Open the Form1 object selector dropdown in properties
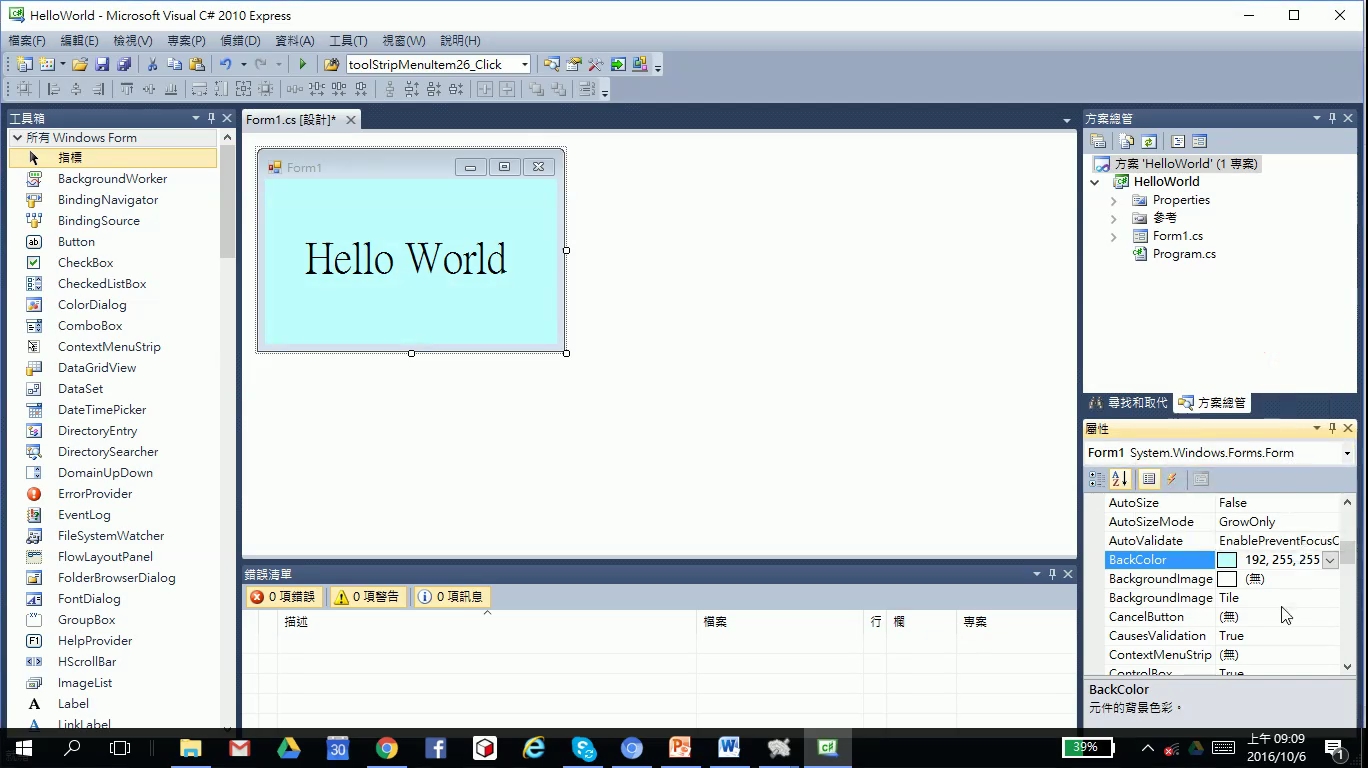 1347,453
